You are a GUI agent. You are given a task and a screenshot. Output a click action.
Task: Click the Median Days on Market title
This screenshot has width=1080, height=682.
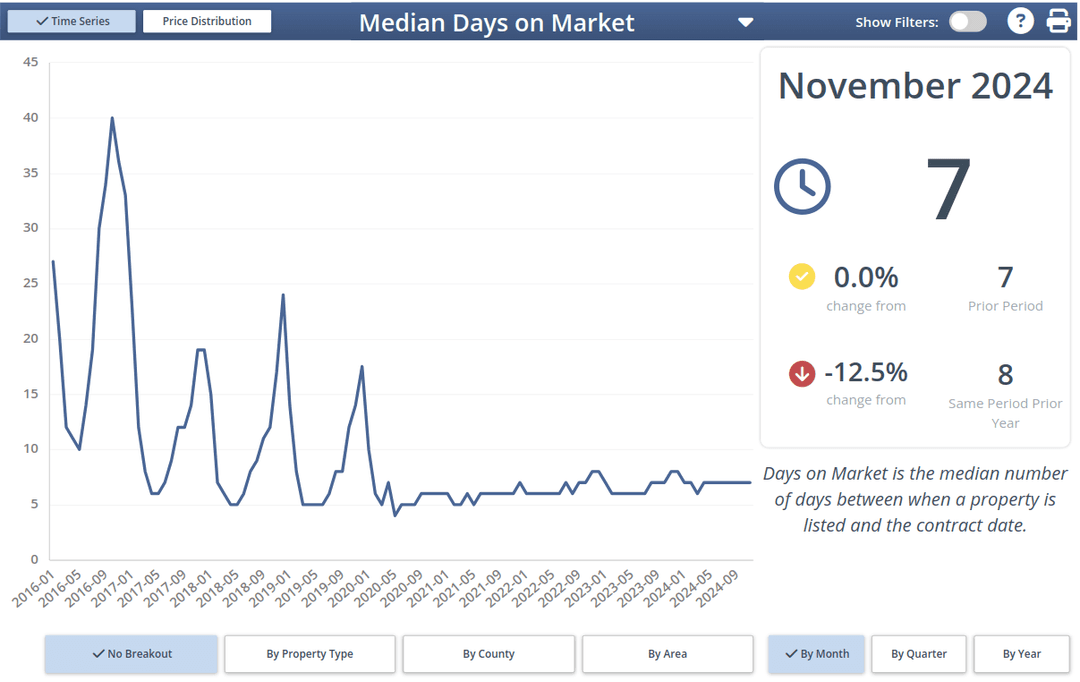(496, 22)
